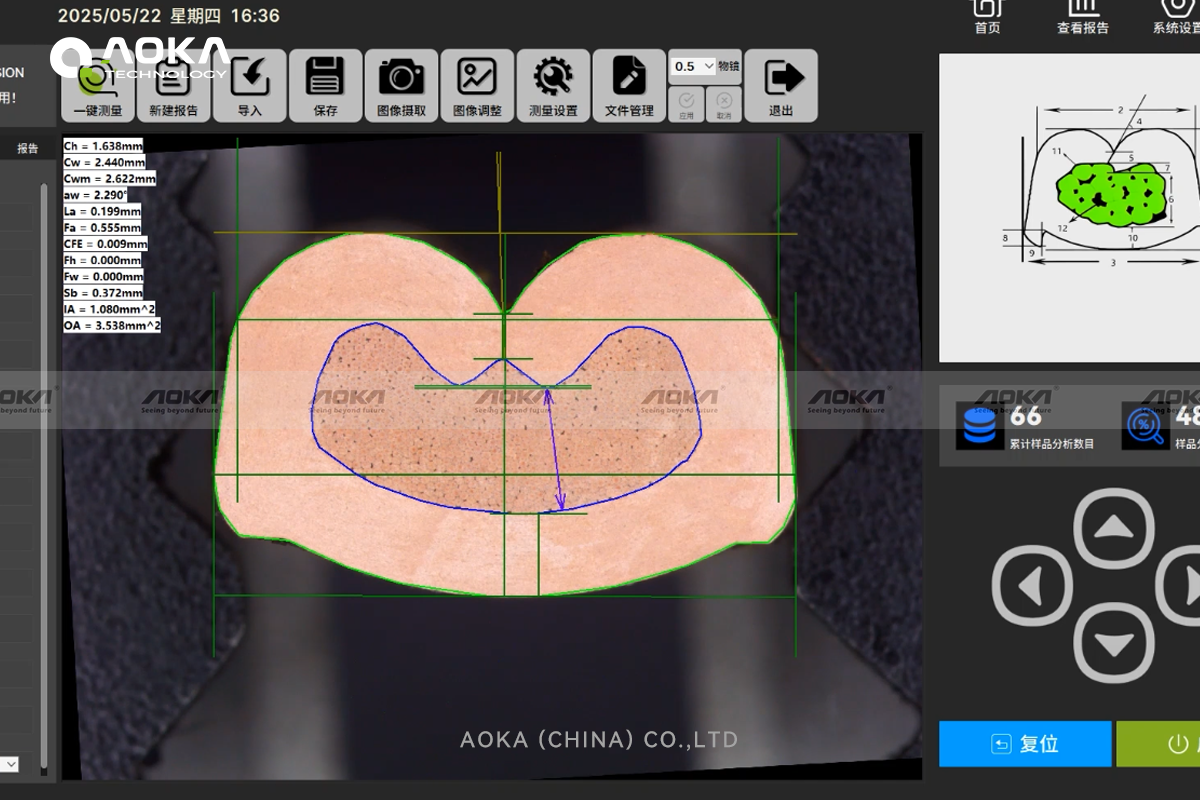Click the blue 复位 reset button
The height and width of the screenshot is (800, 1200).
pyautogui.click(x=1025, y=744)
